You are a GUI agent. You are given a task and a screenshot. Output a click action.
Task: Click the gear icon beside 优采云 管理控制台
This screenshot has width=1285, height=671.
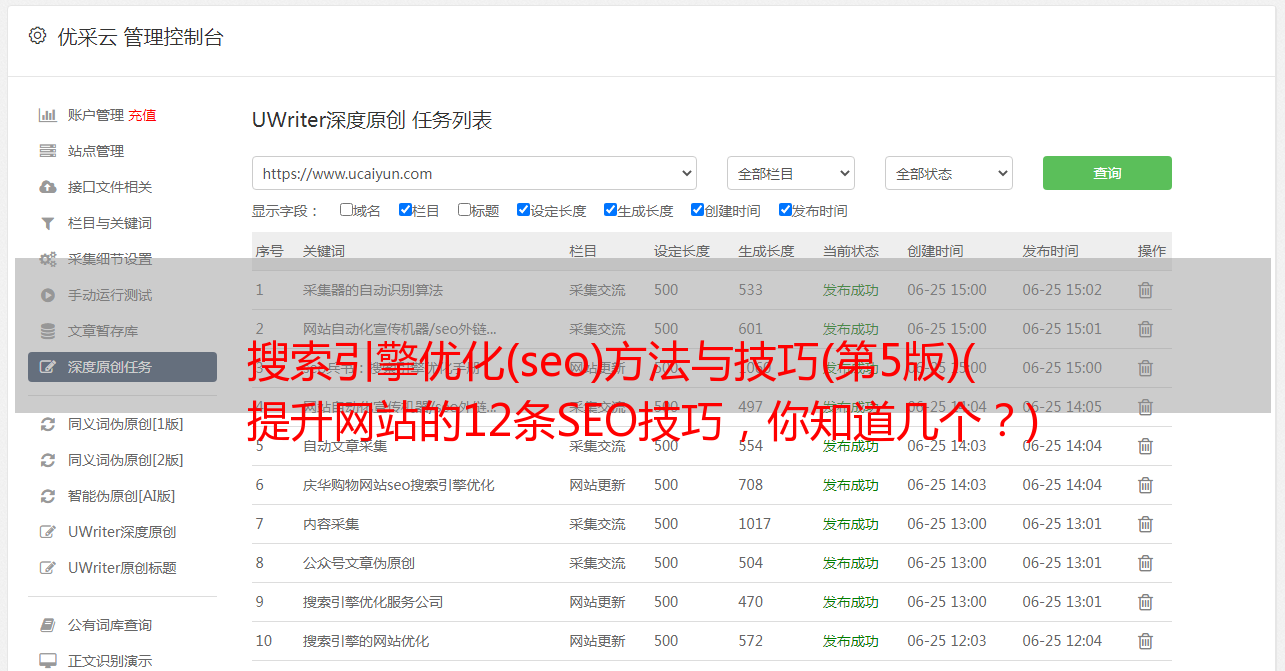point(37,36)
